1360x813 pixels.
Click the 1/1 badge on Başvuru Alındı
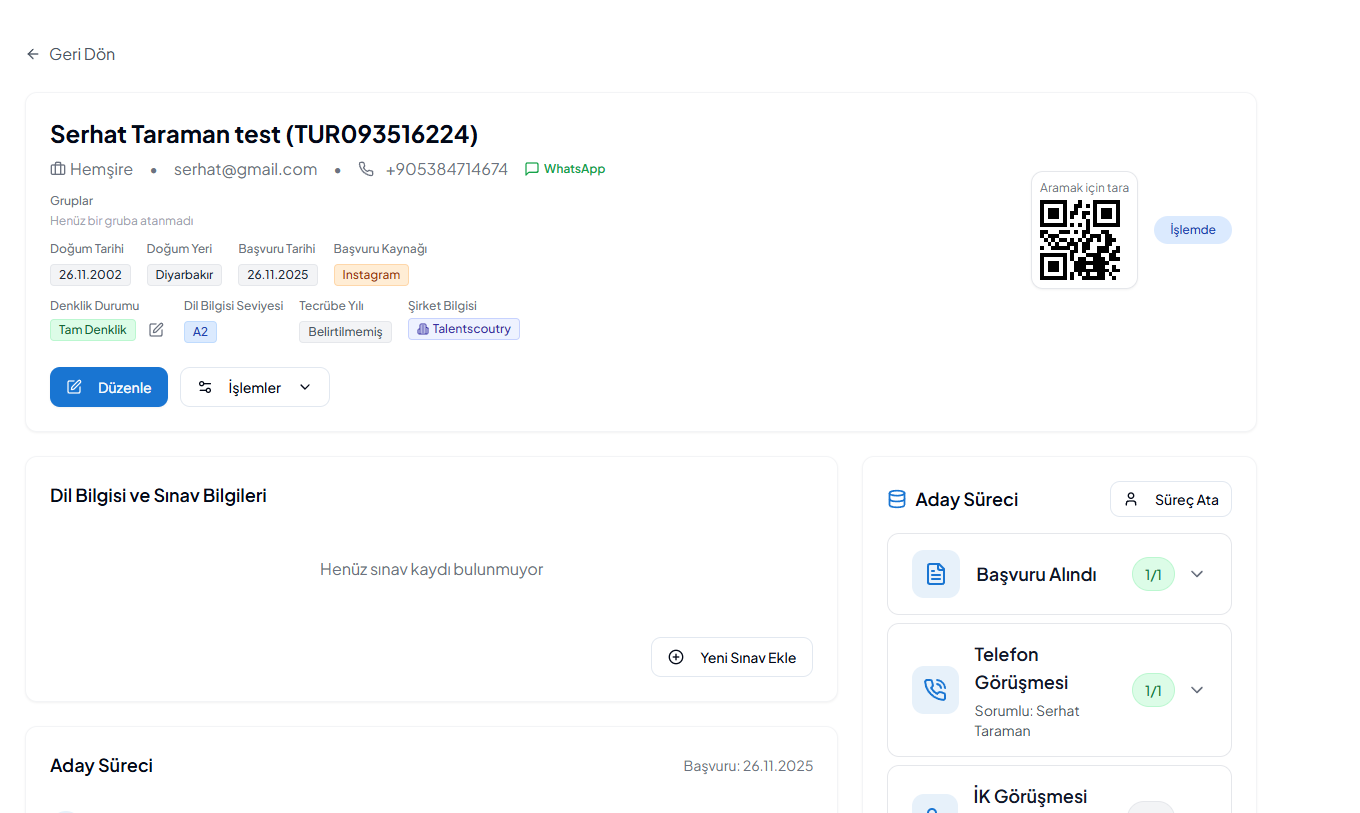tap(1153, 574)
